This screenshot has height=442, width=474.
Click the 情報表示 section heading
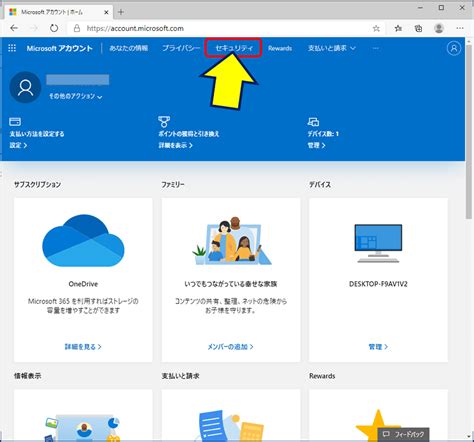[27, 376]
